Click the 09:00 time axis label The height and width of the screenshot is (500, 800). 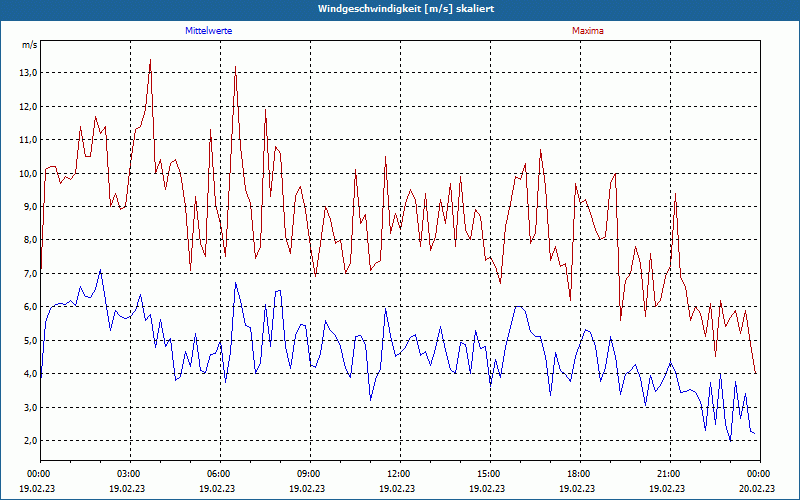click(x=310, y=474)
